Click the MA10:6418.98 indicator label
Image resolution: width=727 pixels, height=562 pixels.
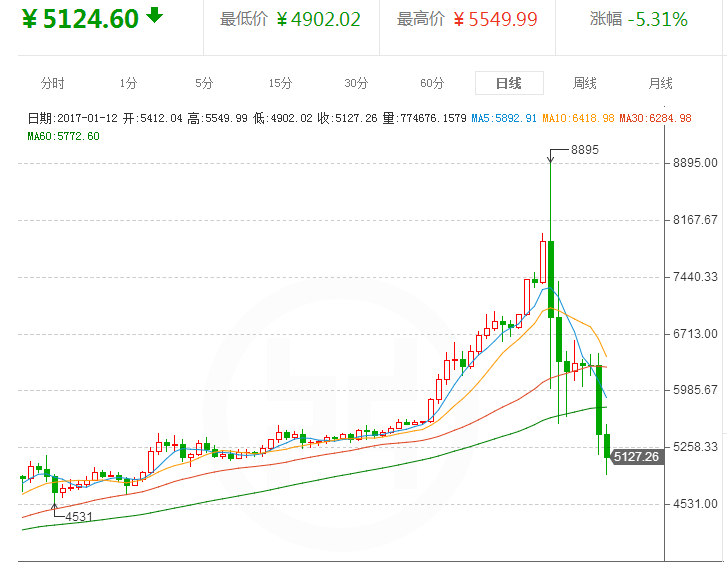point(578,118)
